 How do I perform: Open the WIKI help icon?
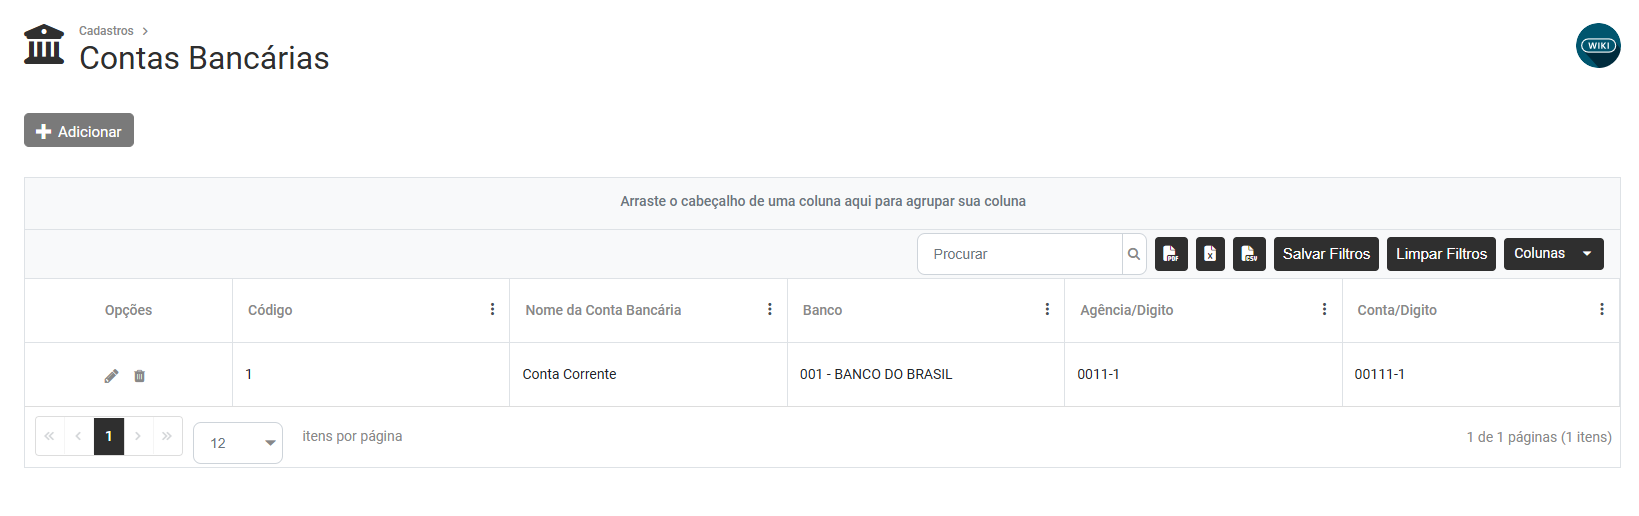[1598, 46]
